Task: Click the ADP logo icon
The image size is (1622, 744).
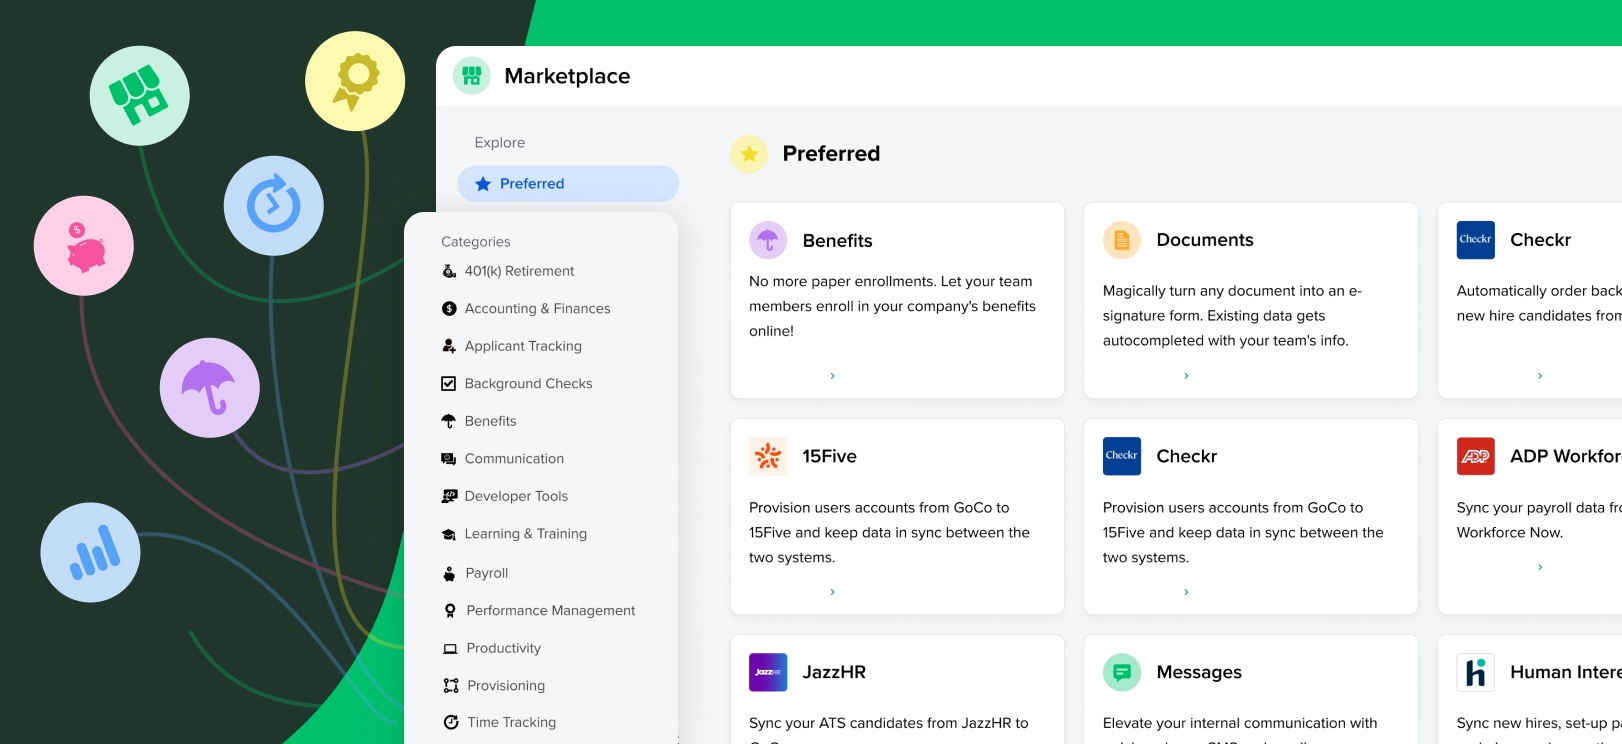Action: point(1476,456)
